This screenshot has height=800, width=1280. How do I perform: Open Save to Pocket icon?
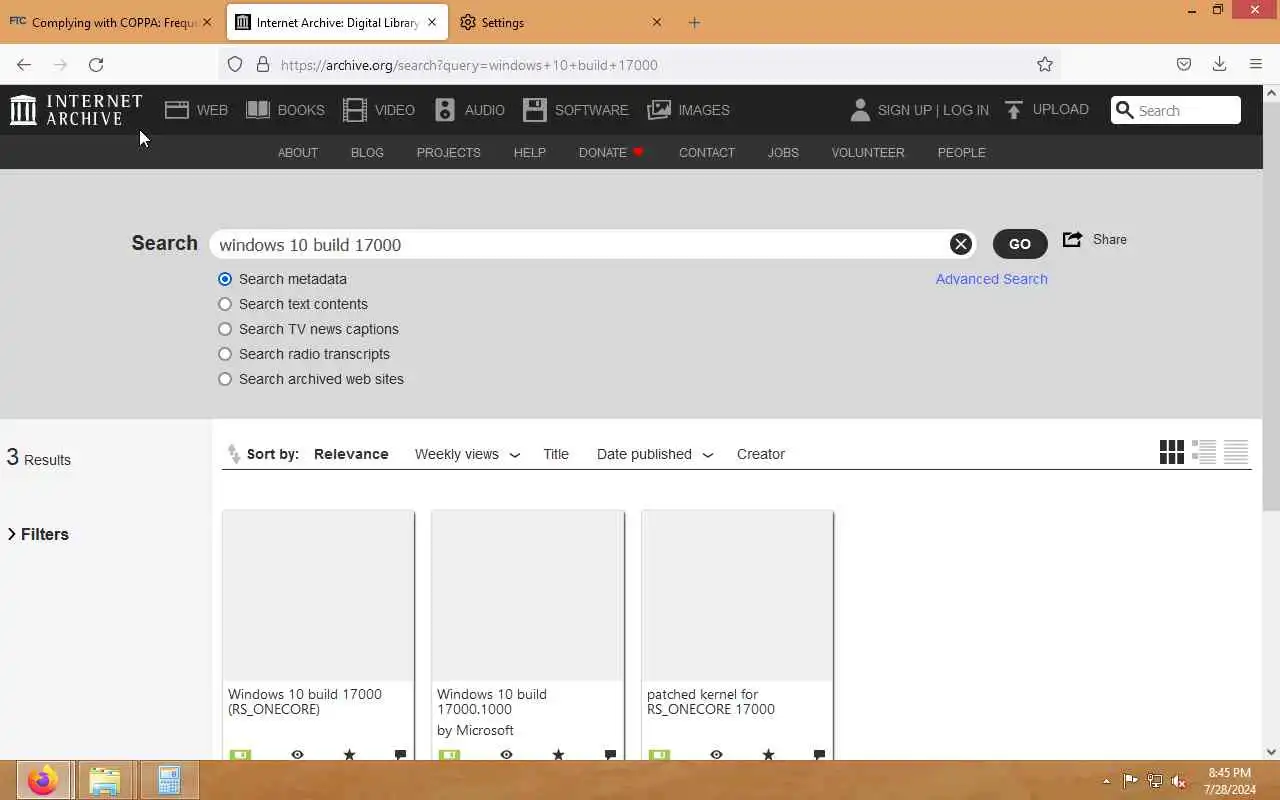point(1184,65)
